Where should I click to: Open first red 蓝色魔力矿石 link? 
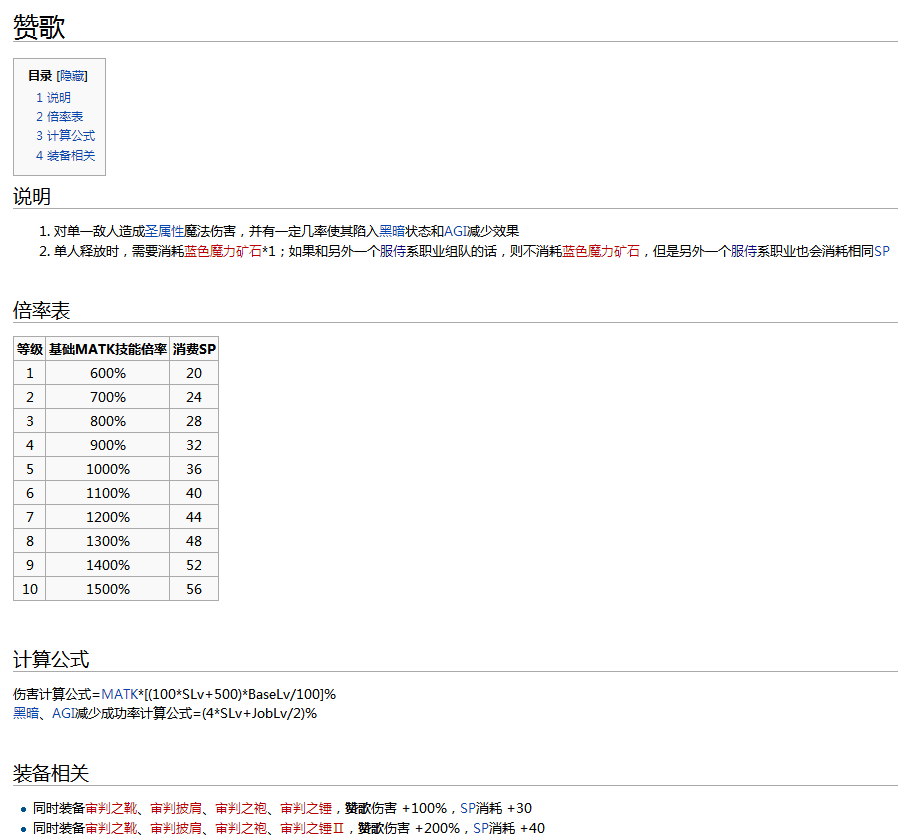point(223,251)
